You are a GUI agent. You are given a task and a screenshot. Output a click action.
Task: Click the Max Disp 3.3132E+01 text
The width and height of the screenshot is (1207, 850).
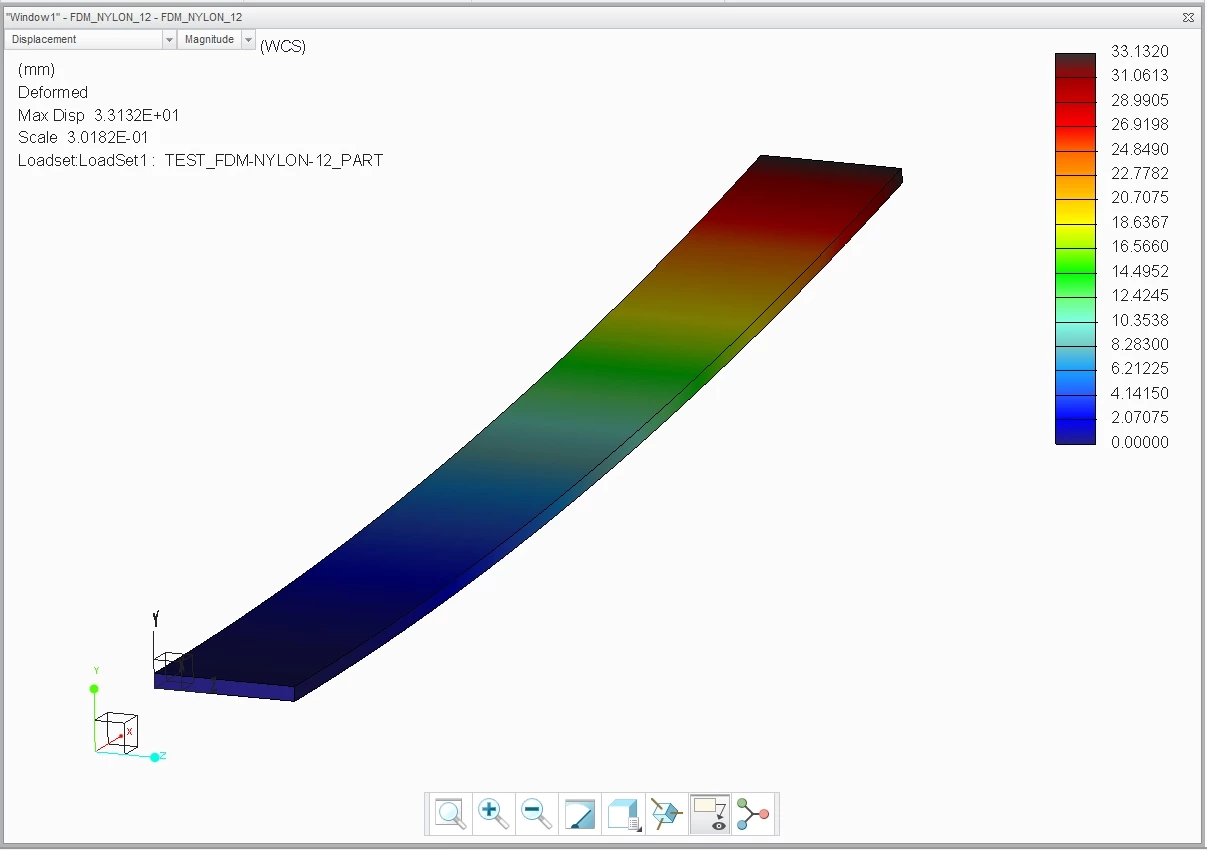99,115
